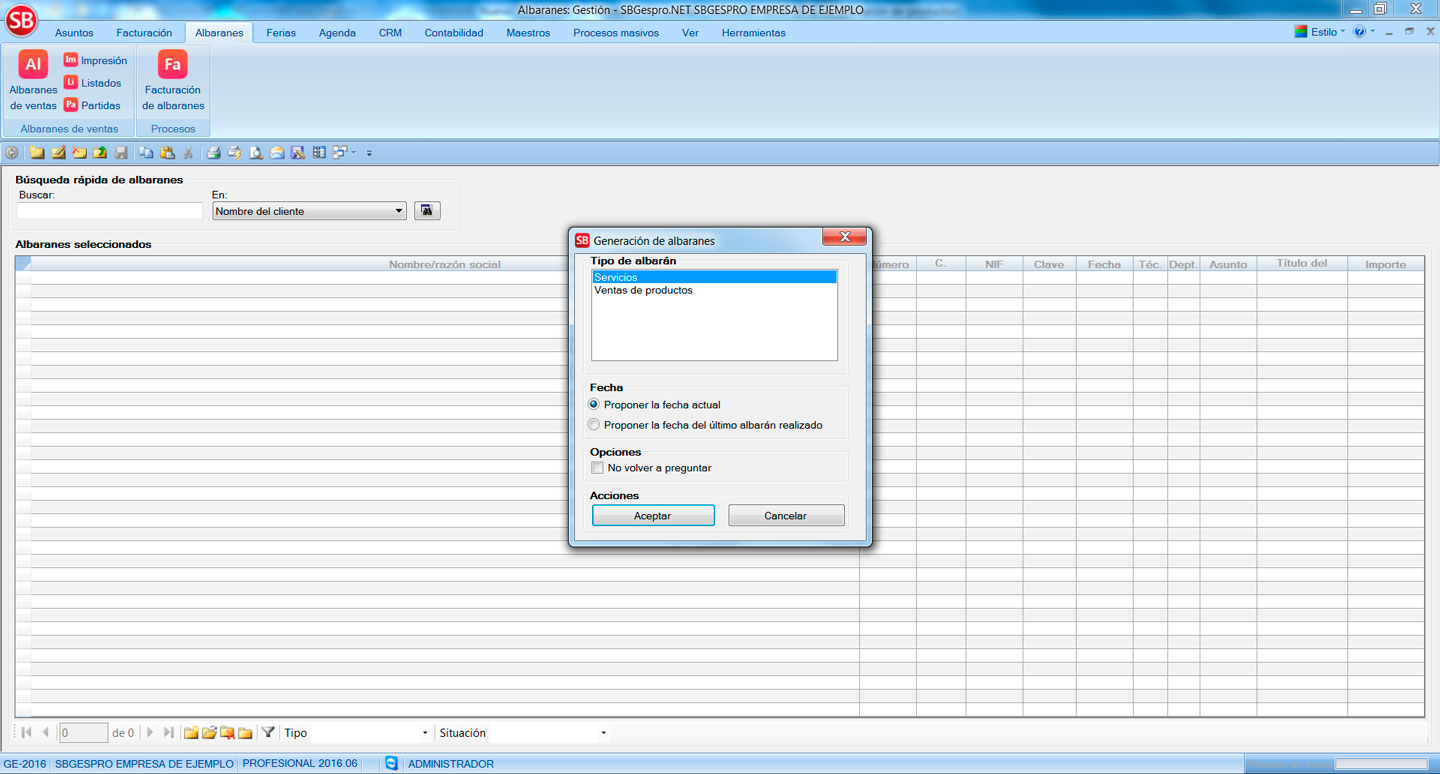Check 'No volver a preguntar' checkbox

597,468
